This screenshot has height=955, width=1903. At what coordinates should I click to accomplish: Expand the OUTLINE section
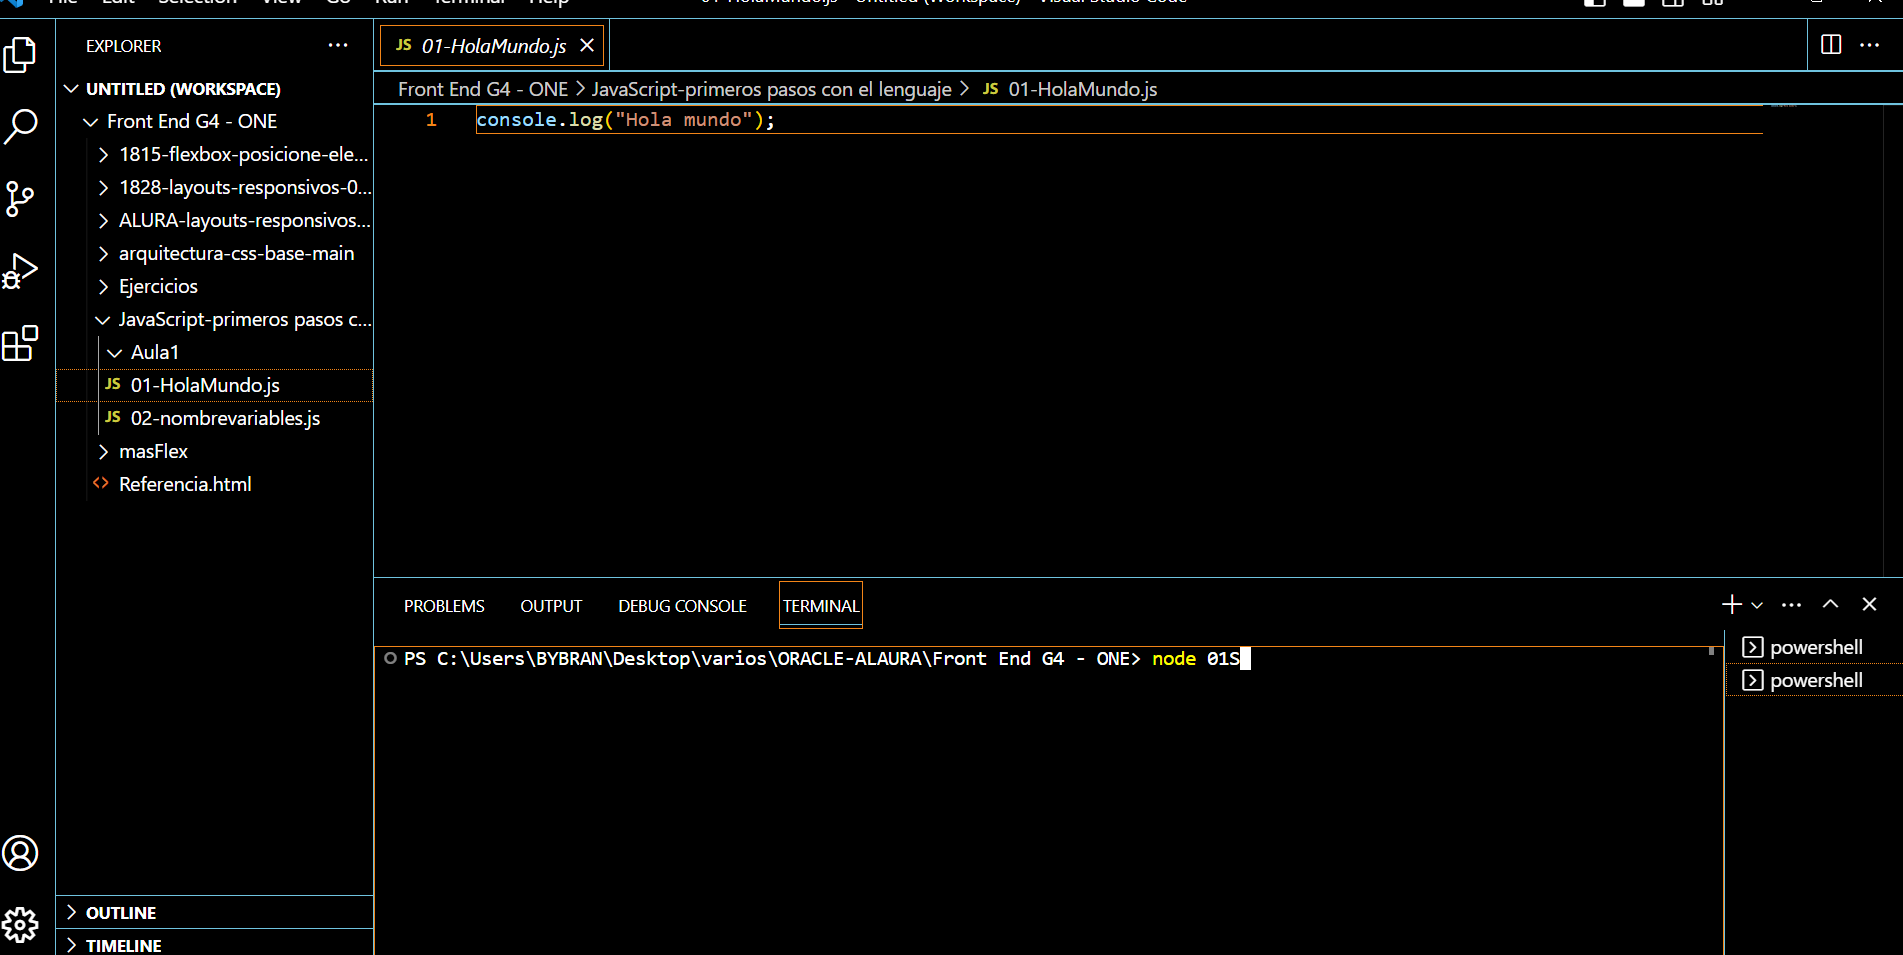pos(71,912)
